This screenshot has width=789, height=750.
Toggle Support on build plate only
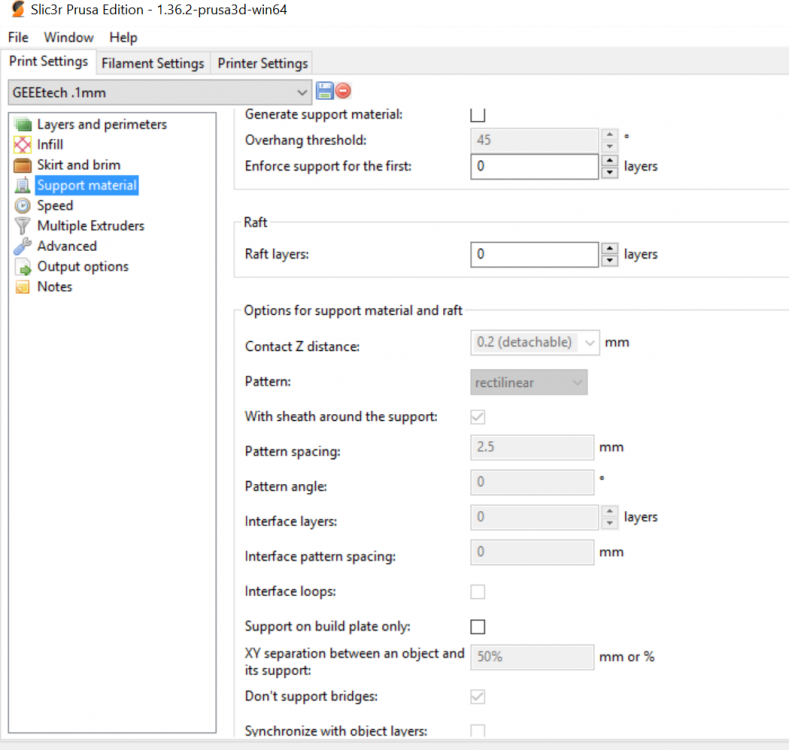tap(478, 627)
